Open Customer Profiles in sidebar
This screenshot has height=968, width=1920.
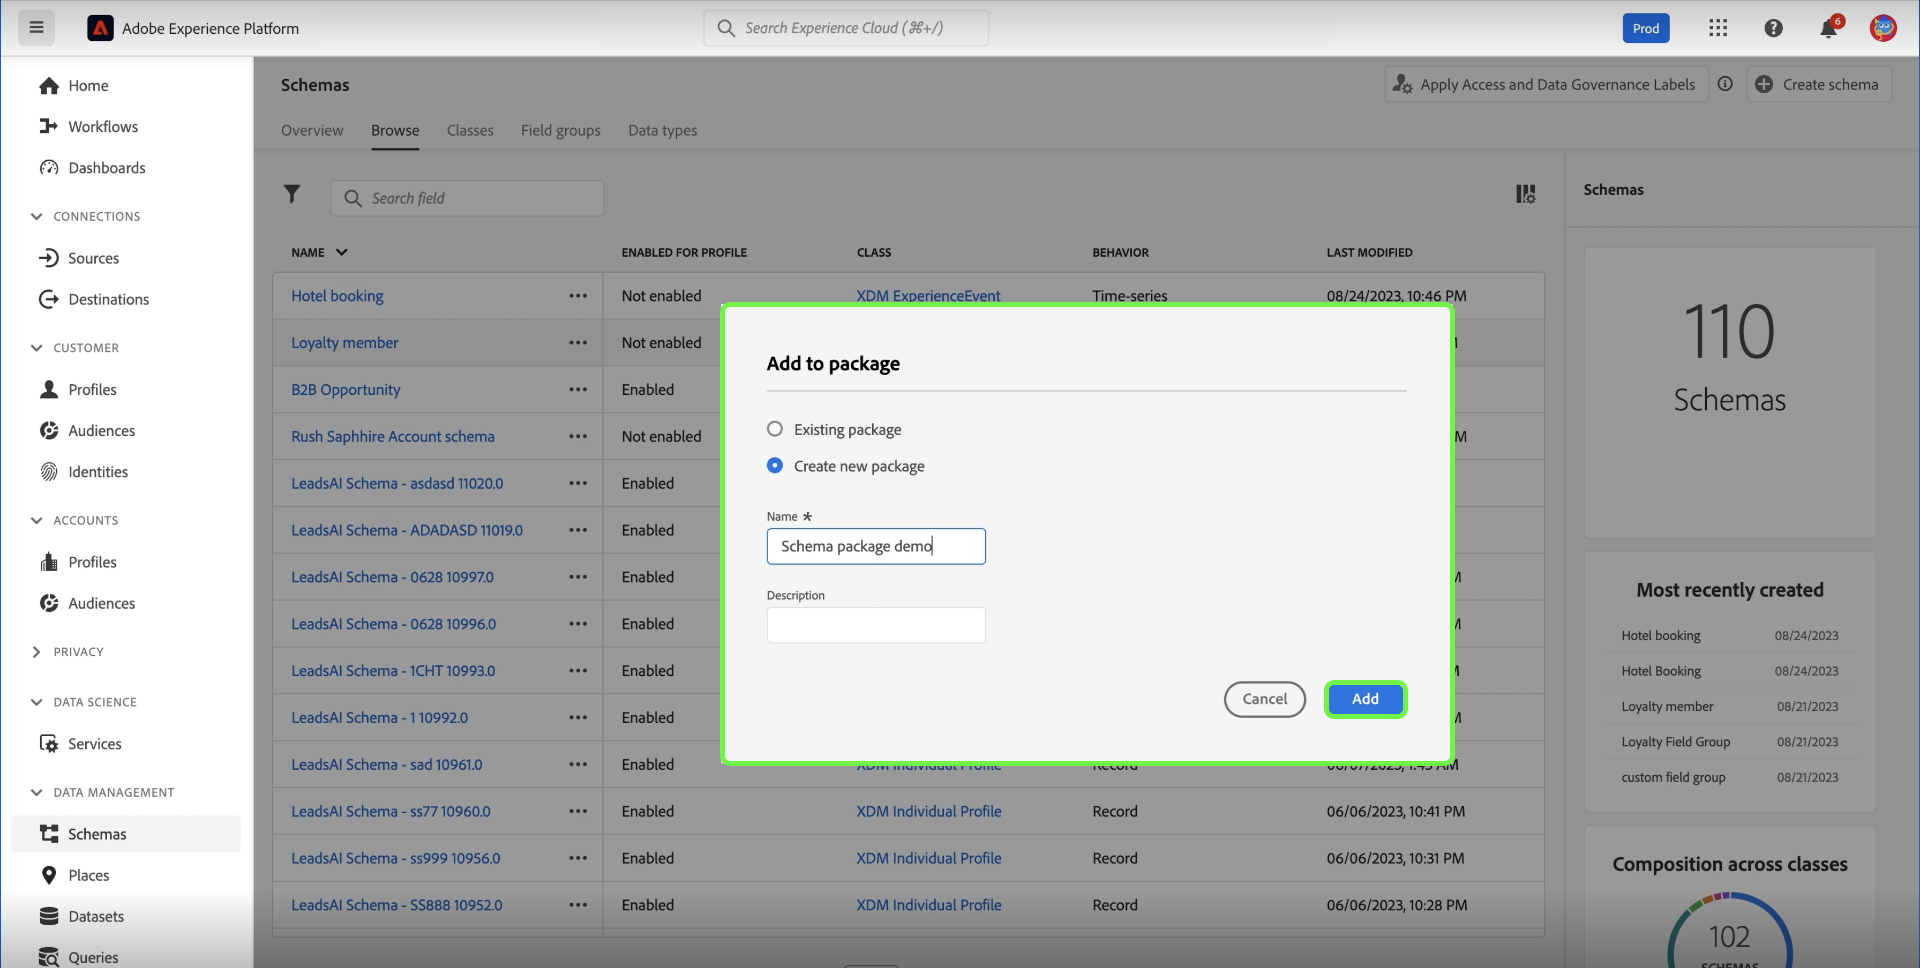pyautogui.click(x=92, y=390)
